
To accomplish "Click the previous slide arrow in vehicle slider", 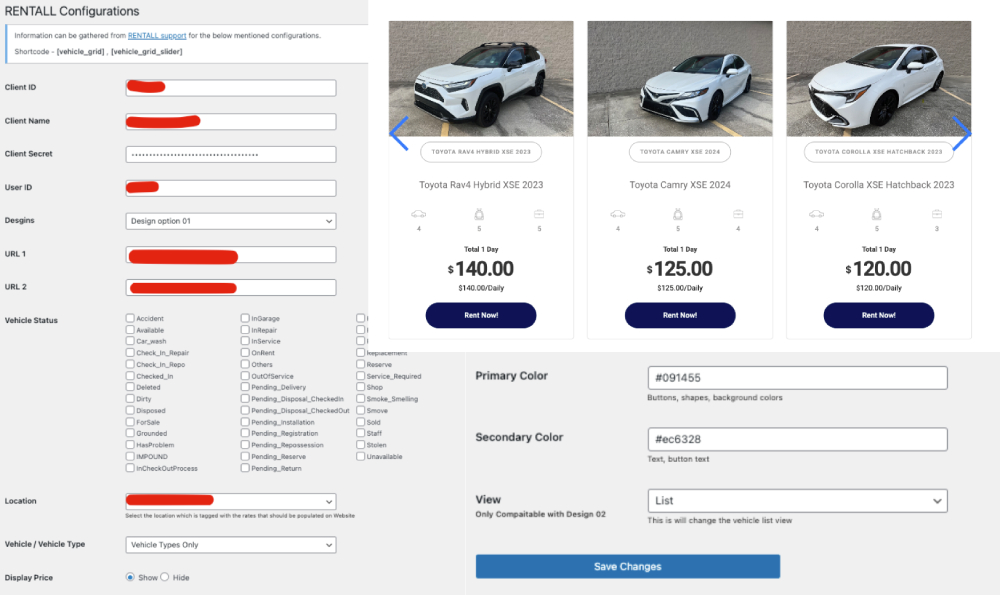I will tap(398, 133).
